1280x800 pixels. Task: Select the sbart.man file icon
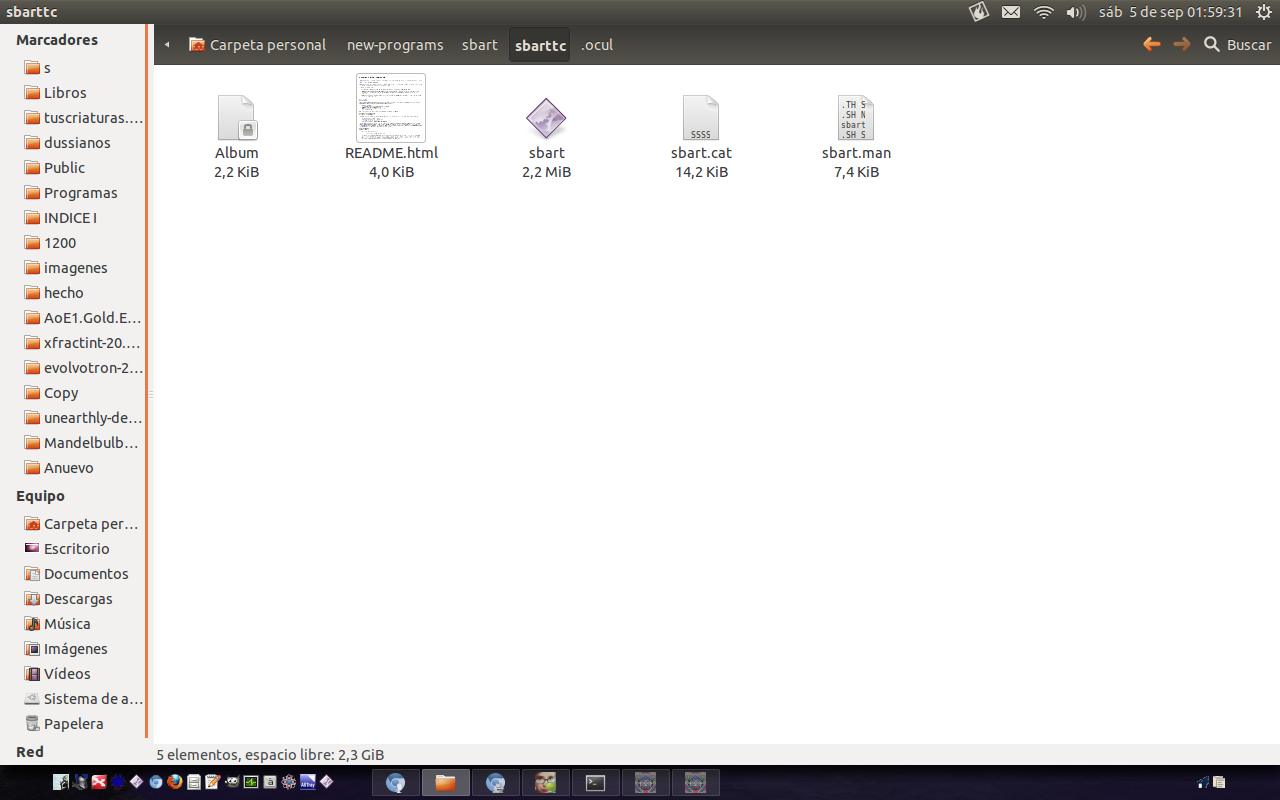click(855, 118)
